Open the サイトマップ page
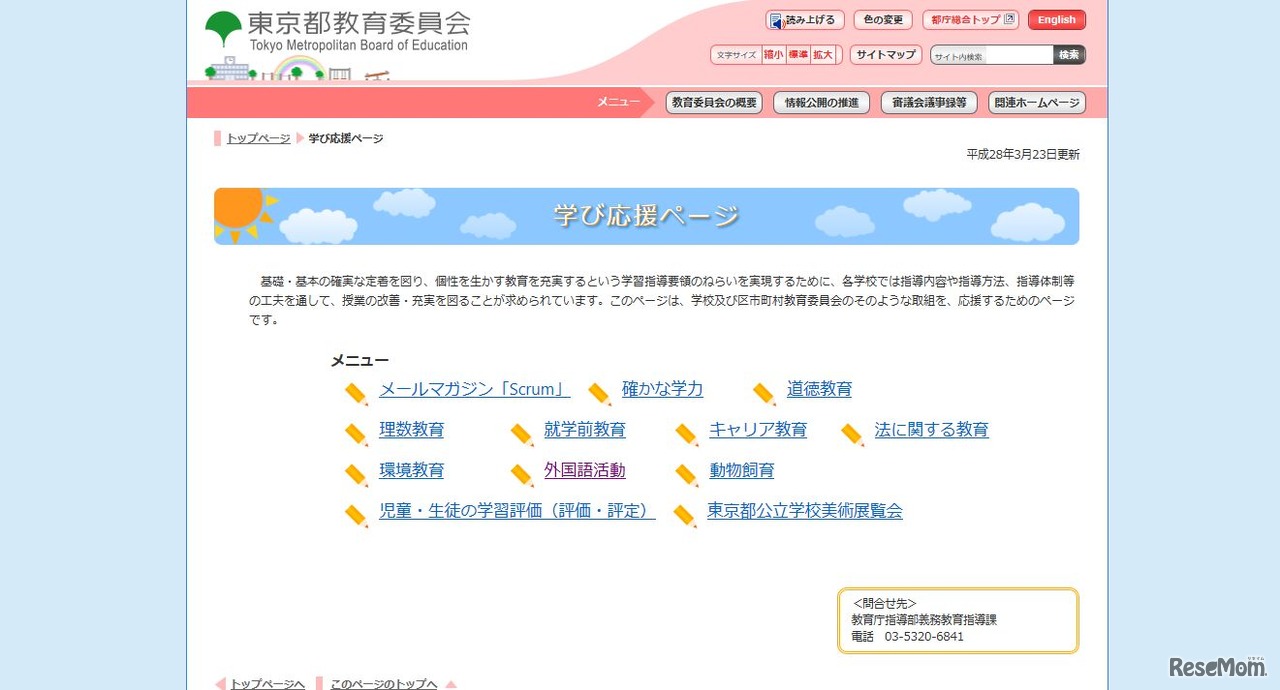 [x=886, y=55]
